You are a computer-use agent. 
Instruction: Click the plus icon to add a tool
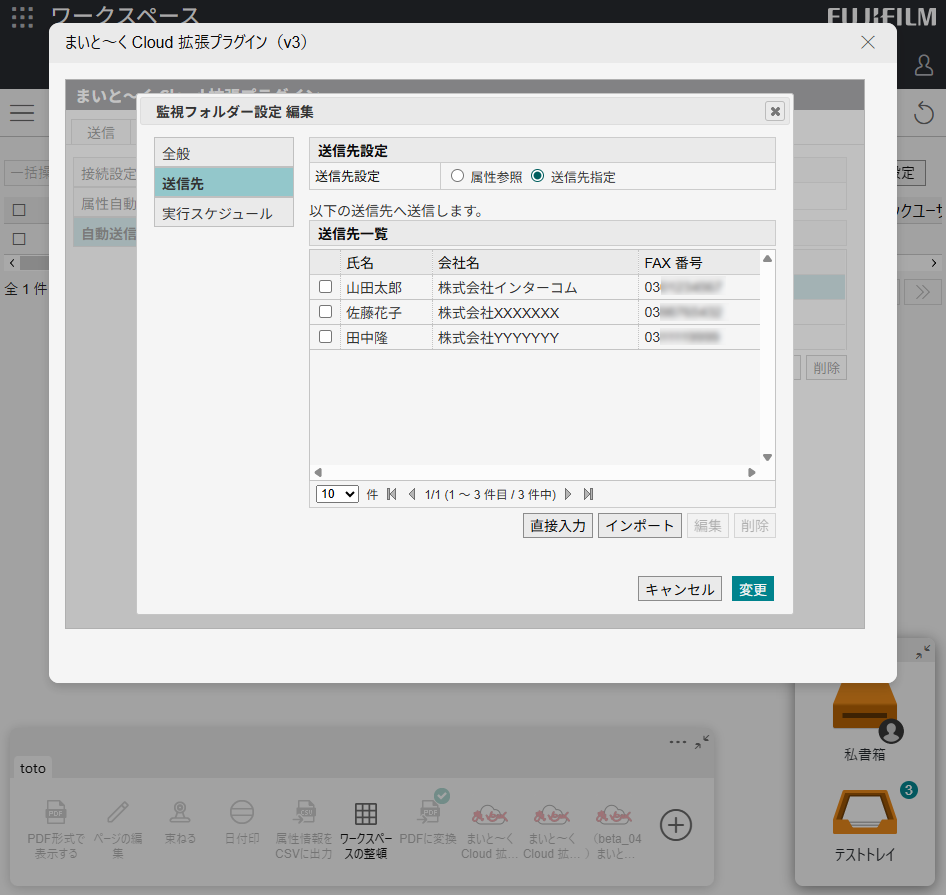pyautogui.click(x=677, y=825)
